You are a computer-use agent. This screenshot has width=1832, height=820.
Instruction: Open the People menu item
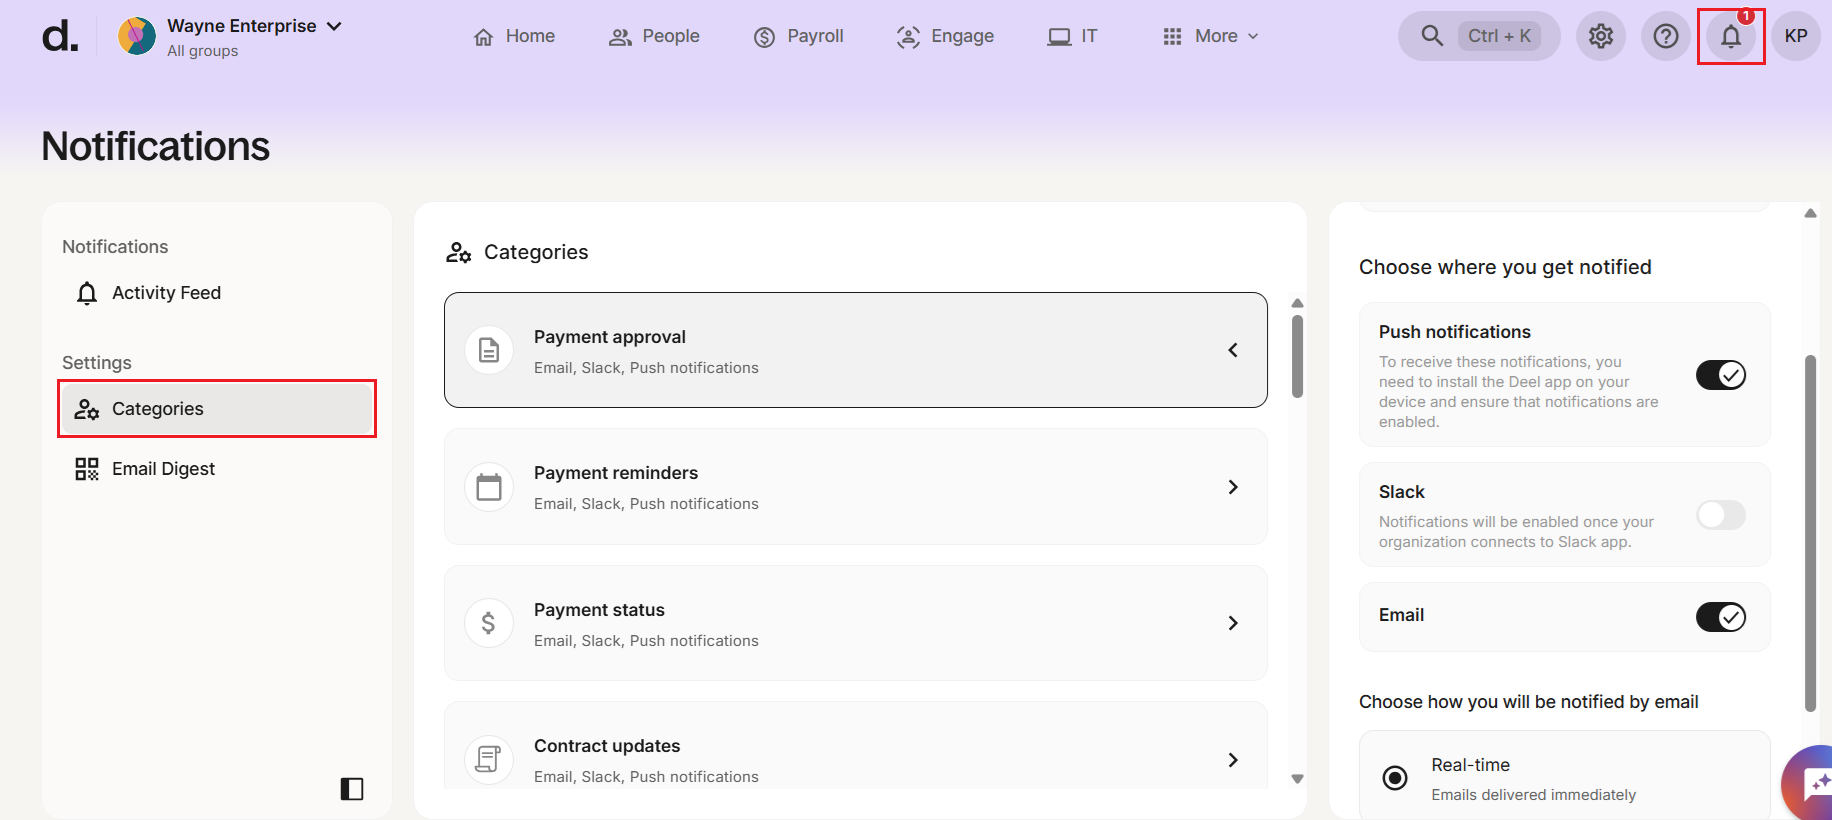coord(654,37)
